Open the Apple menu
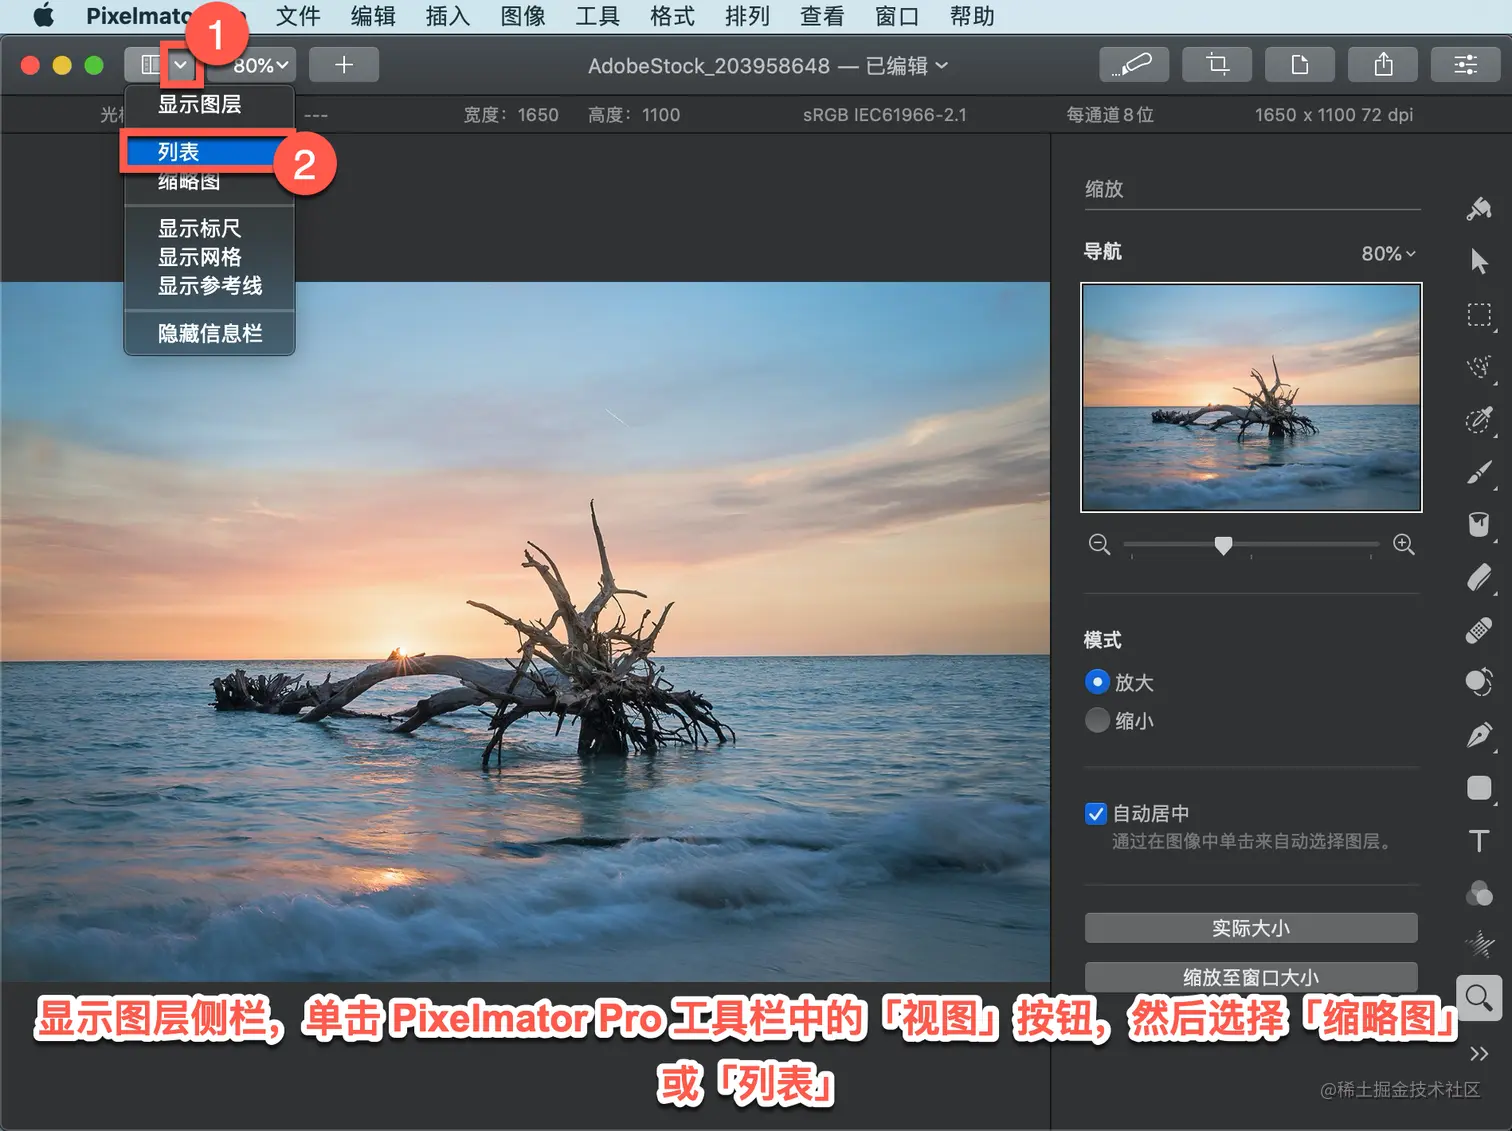This screenshot has height=1131, width=1512. pyautogui.click(x=44, y=16)
